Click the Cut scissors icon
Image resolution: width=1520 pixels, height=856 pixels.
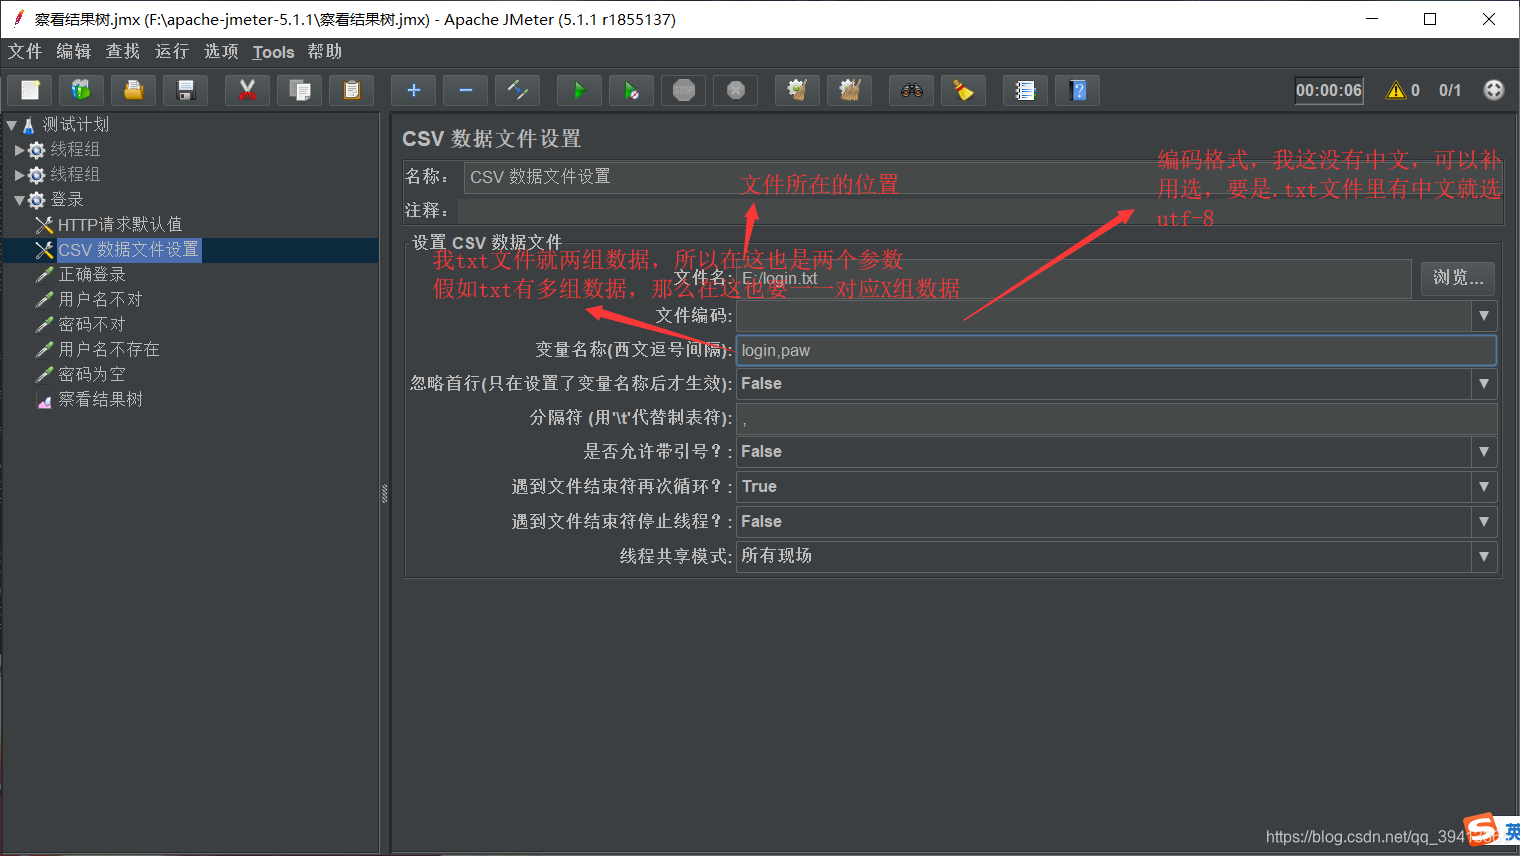(248, 90)
